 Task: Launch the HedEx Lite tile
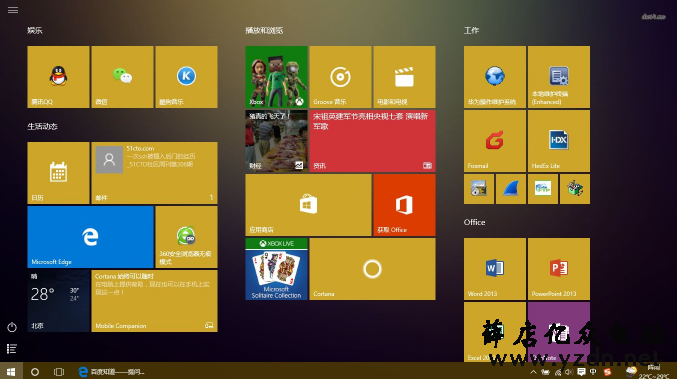pos(559,141)
